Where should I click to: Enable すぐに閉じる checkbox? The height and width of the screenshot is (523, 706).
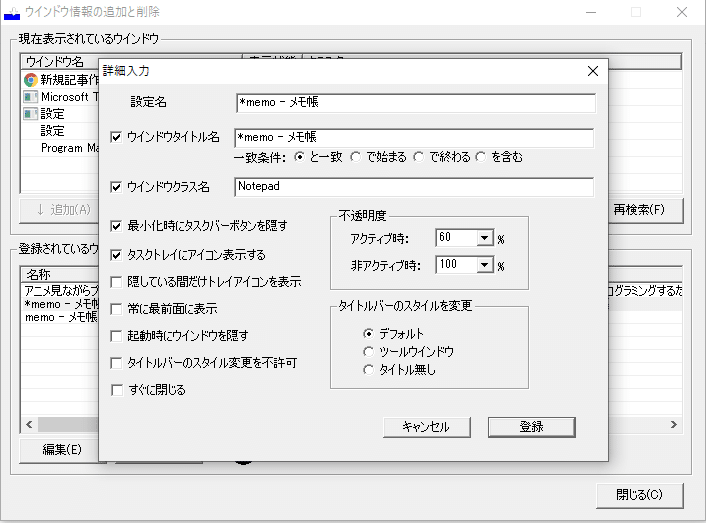click(x=116, y=390)
